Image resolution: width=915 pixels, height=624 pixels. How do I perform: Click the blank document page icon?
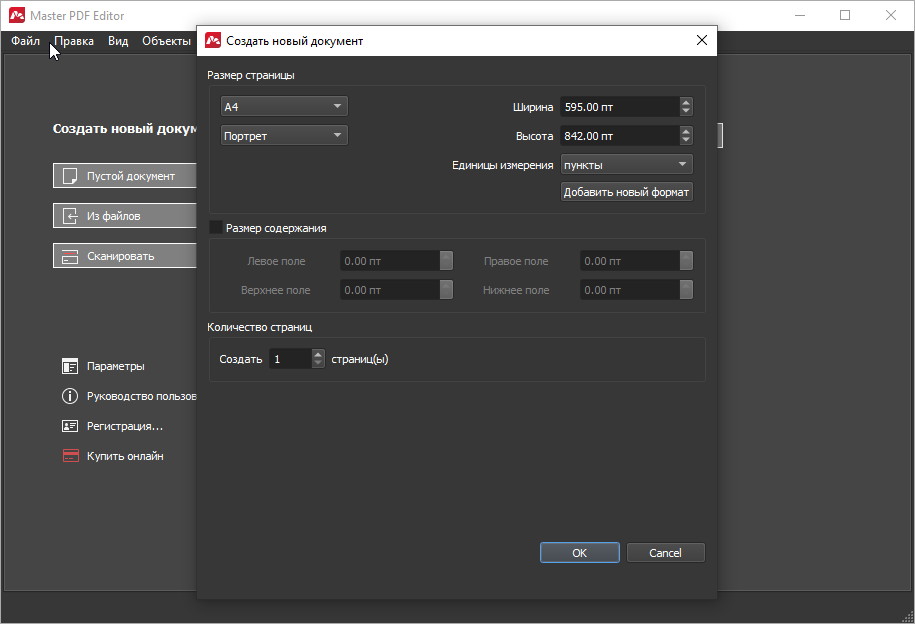click(70, 176)
